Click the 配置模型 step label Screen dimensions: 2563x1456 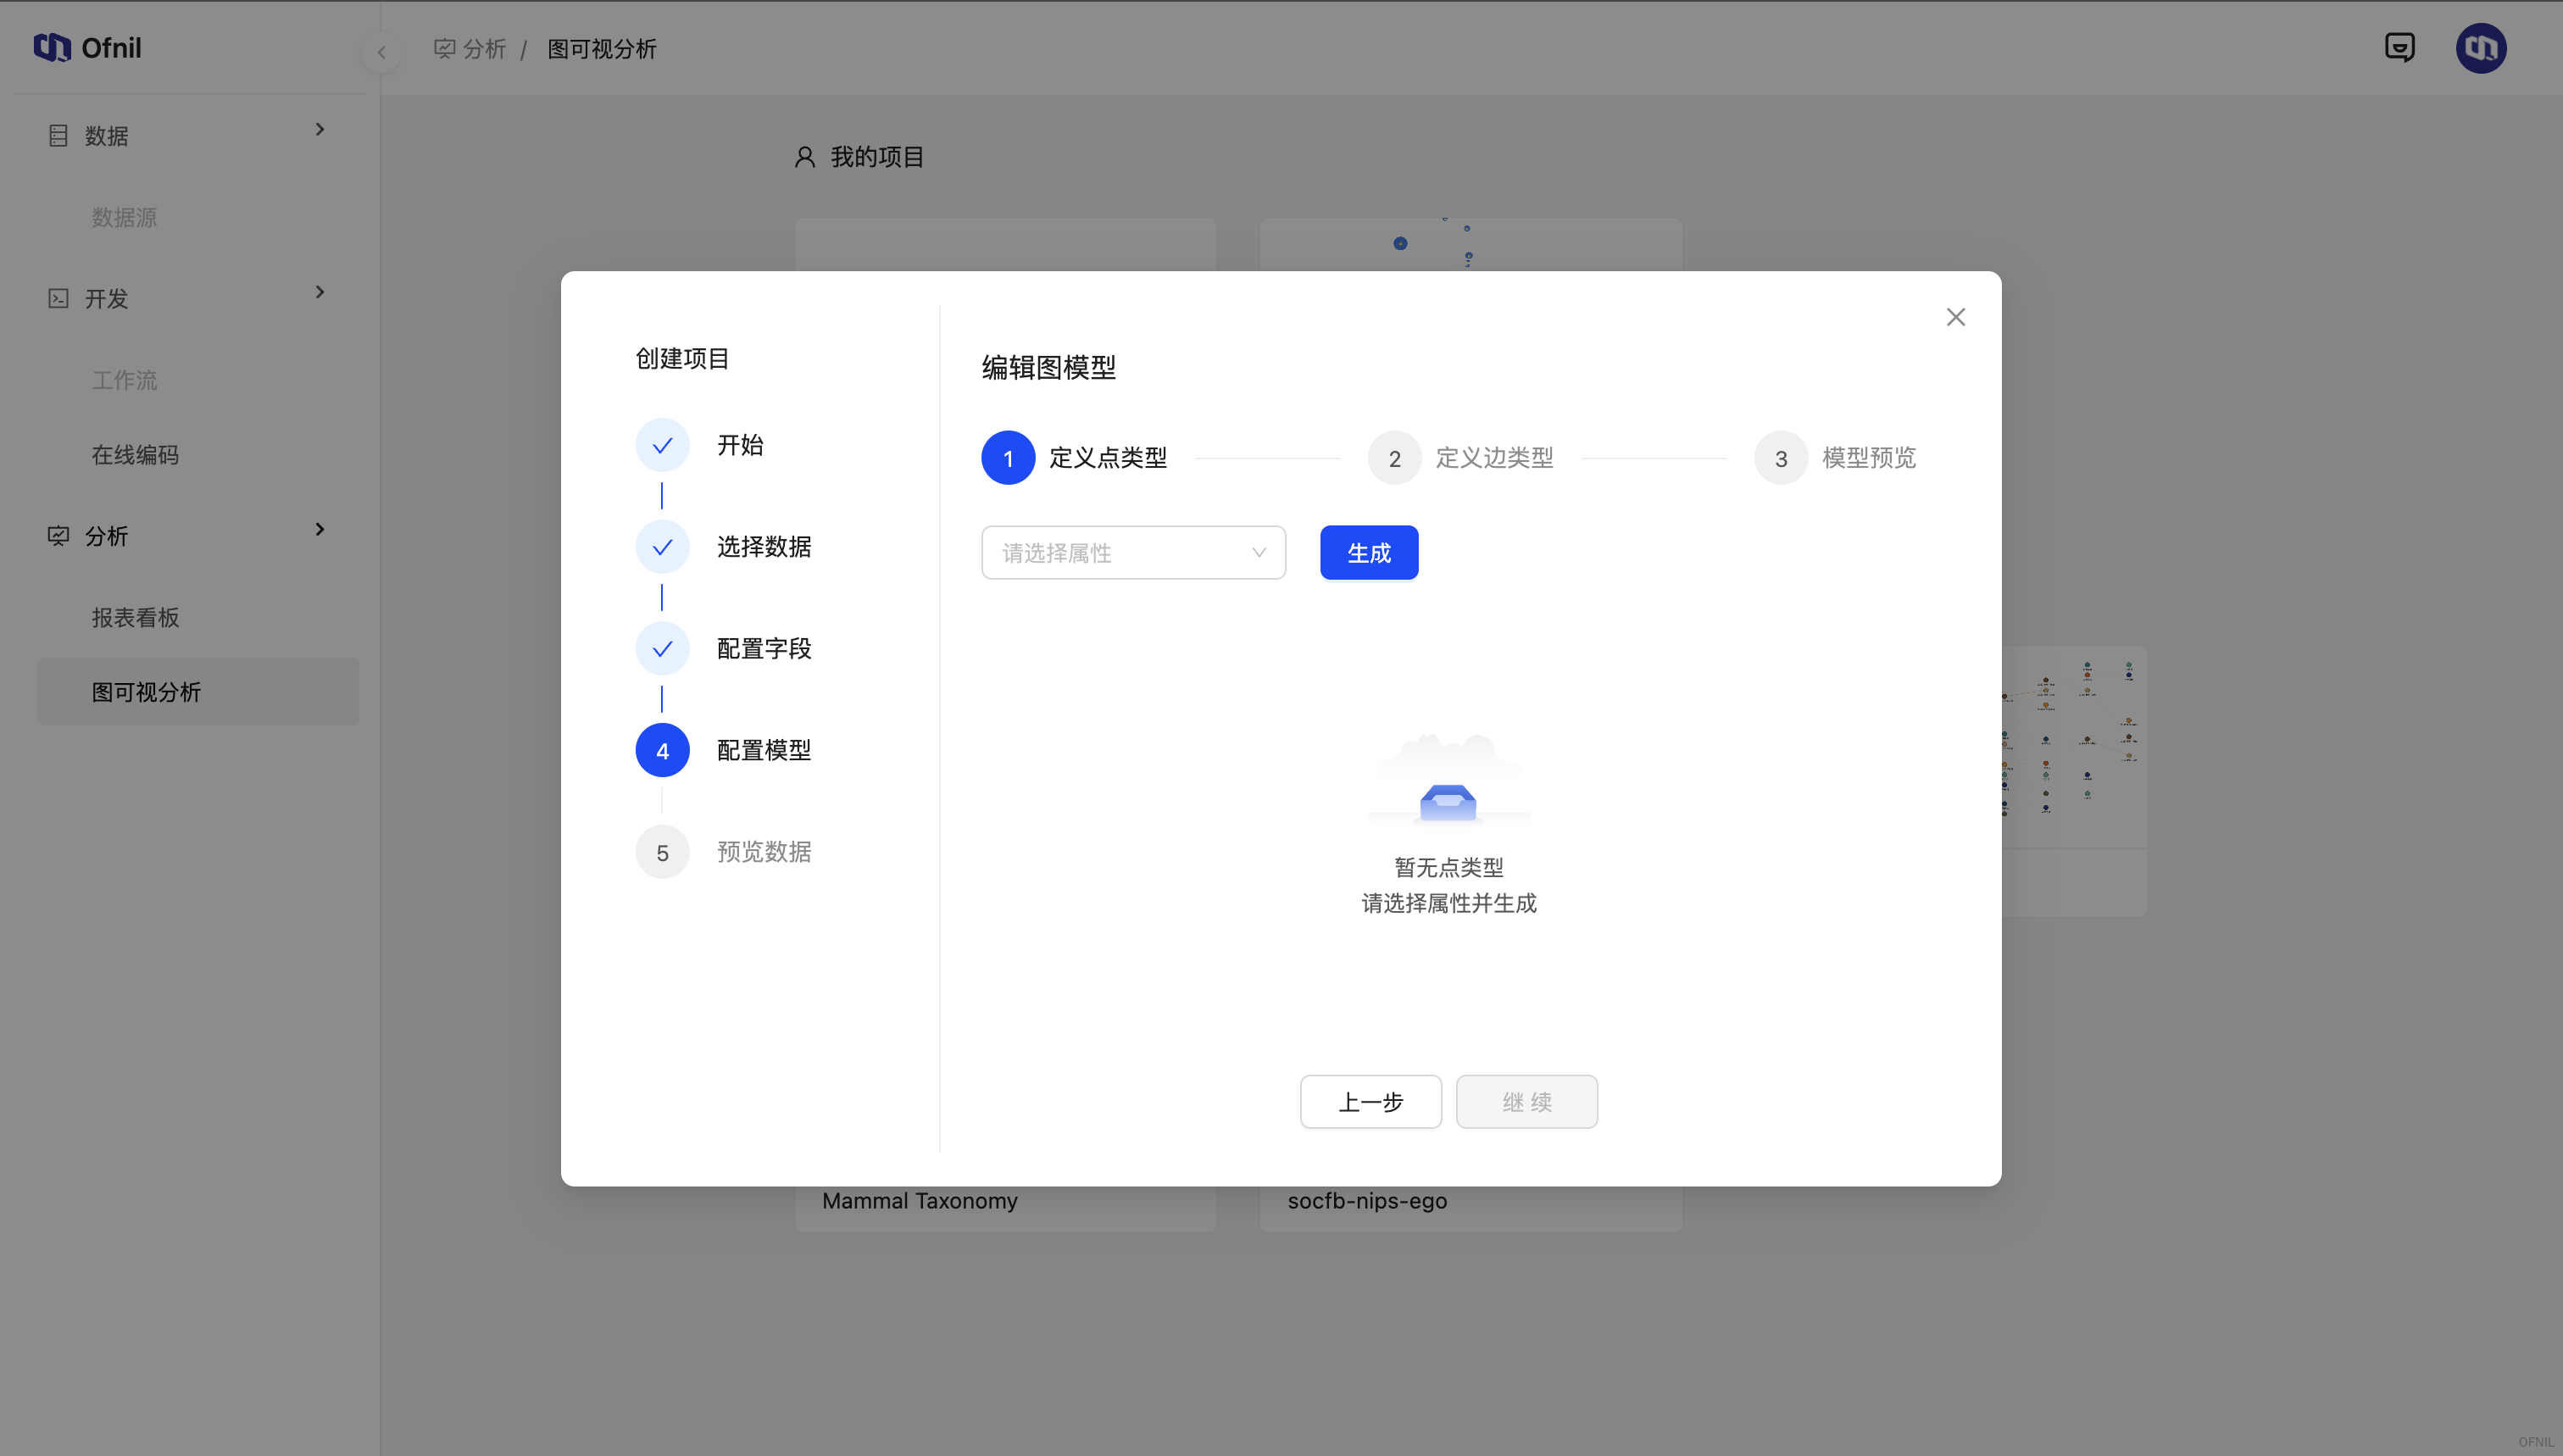tap(764, 750)
